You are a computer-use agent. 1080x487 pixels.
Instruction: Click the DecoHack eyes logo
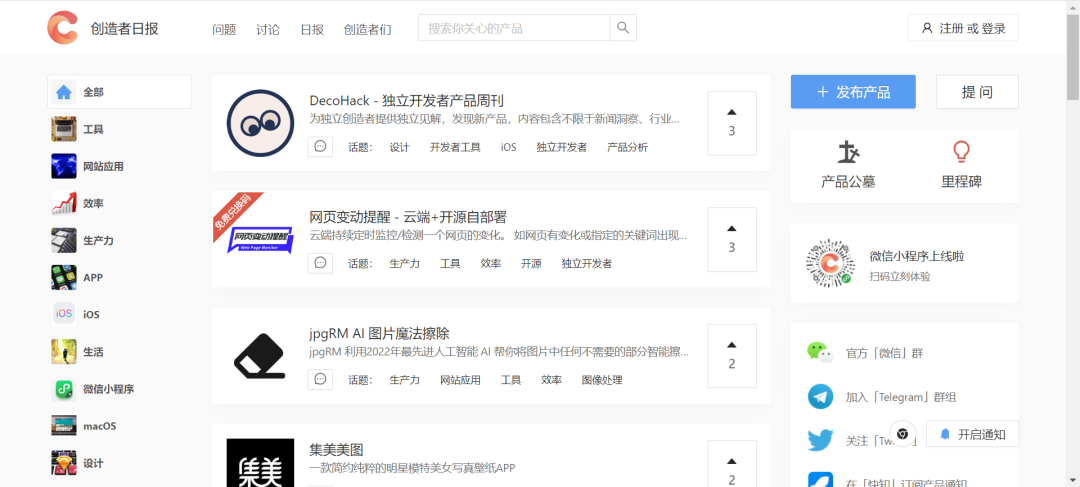260,123
